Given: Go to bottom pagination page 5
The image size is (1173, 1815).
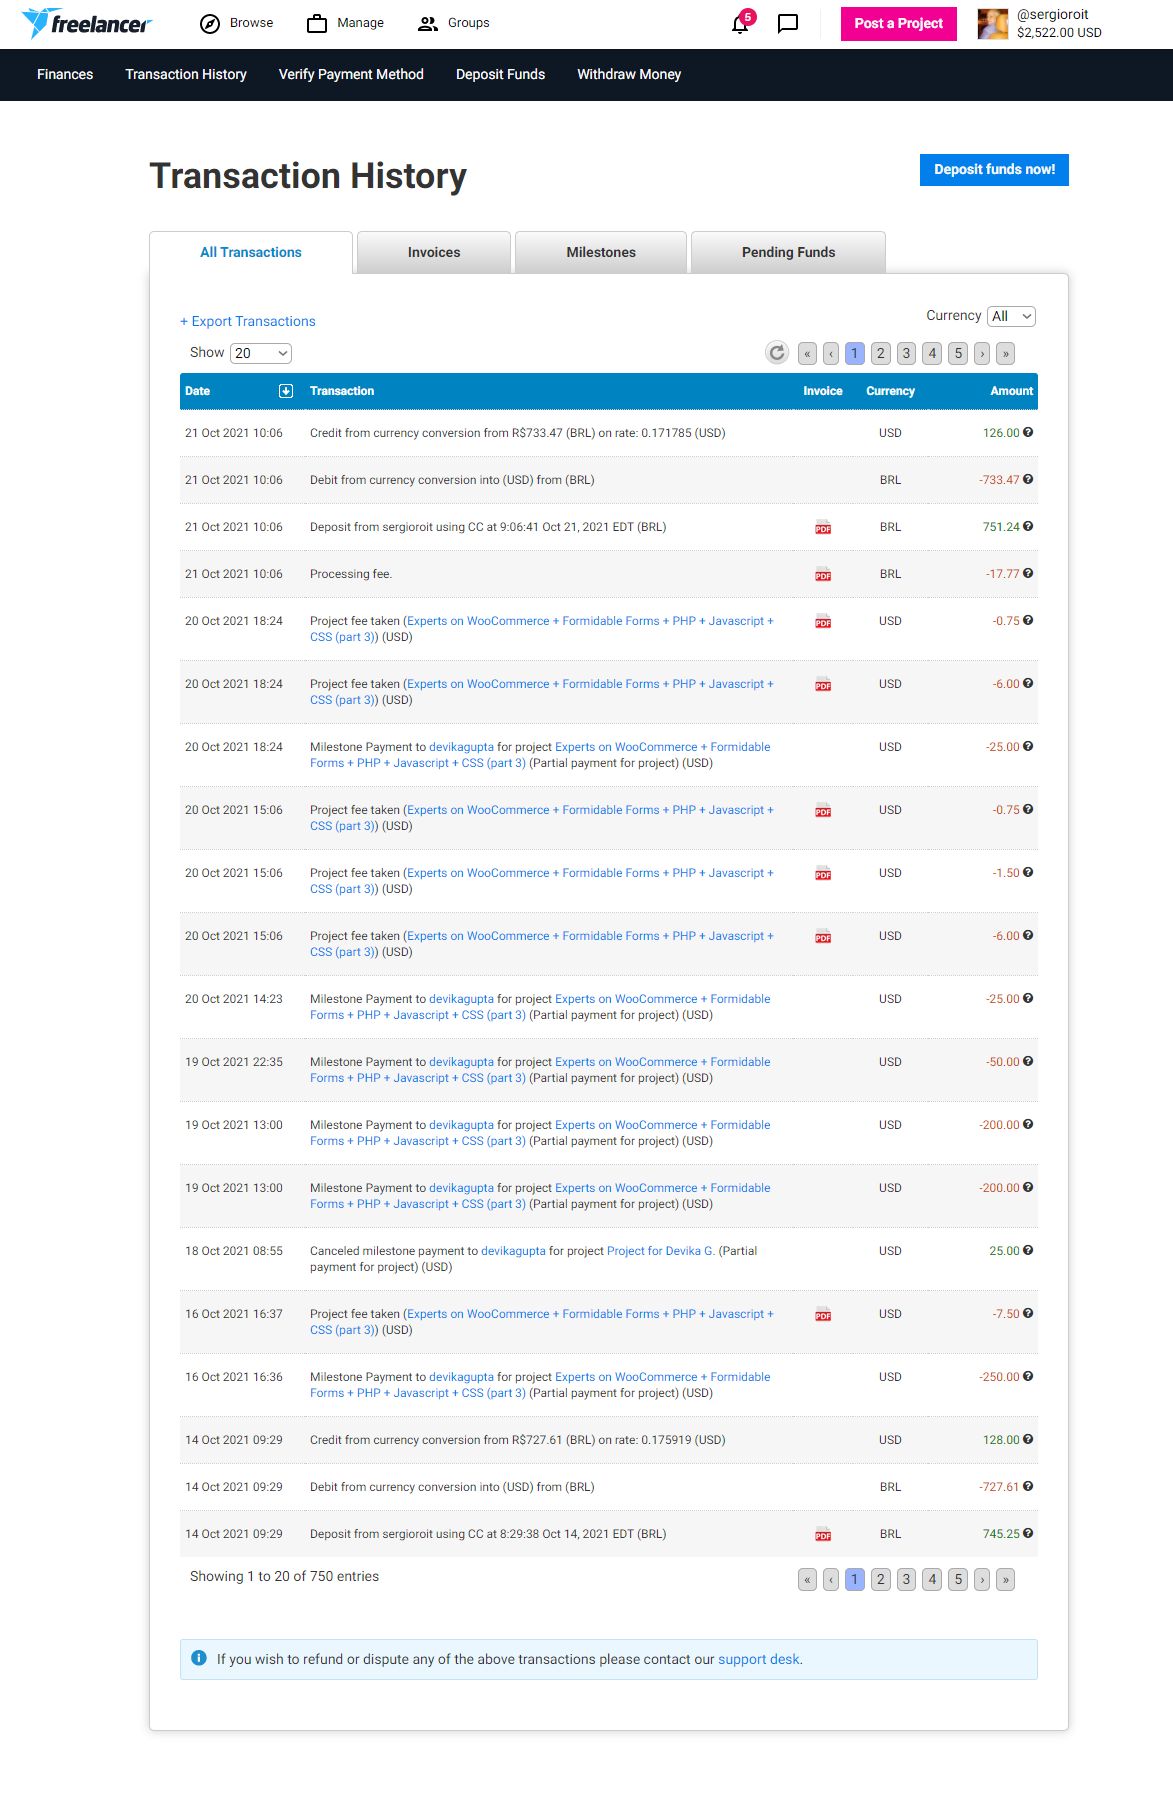Looking at the screenshot, I should (x=958, y=1579).
